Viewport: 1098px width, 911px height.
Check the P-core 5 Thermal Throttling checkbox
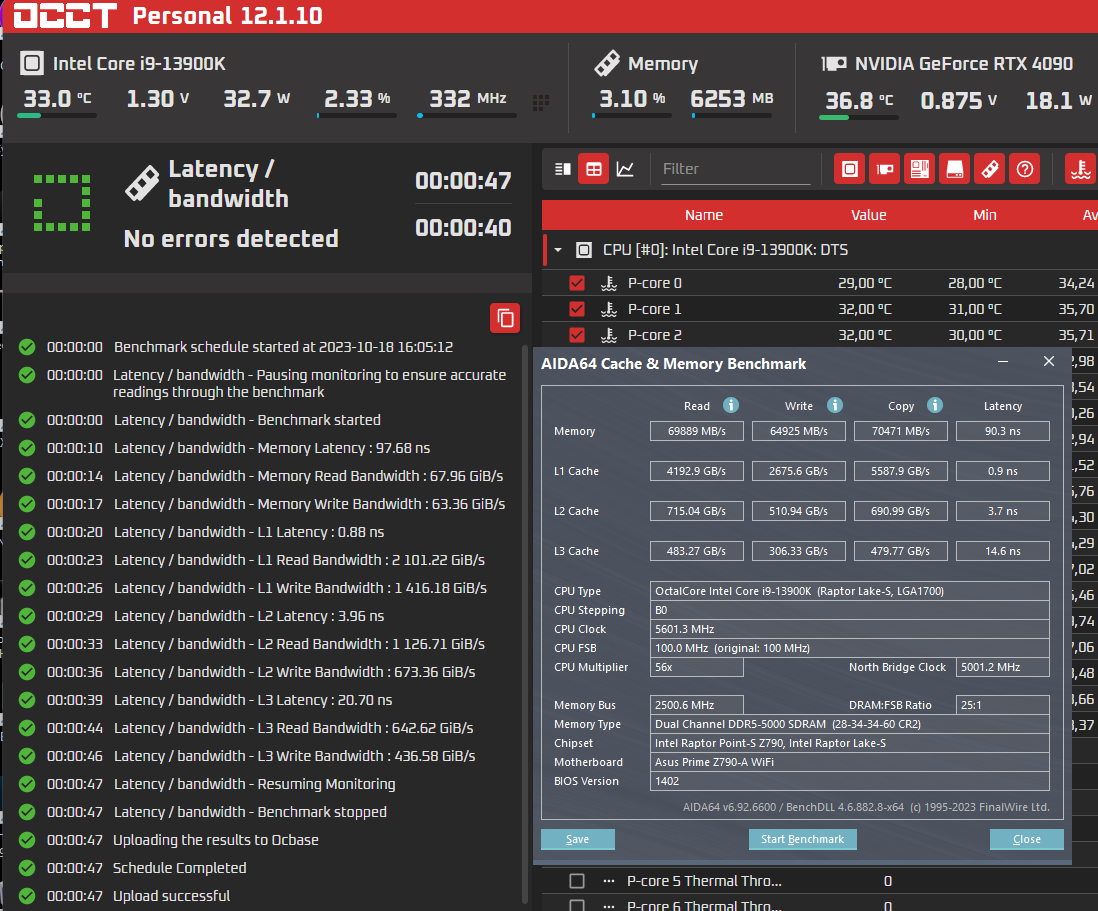click(577, 881)
